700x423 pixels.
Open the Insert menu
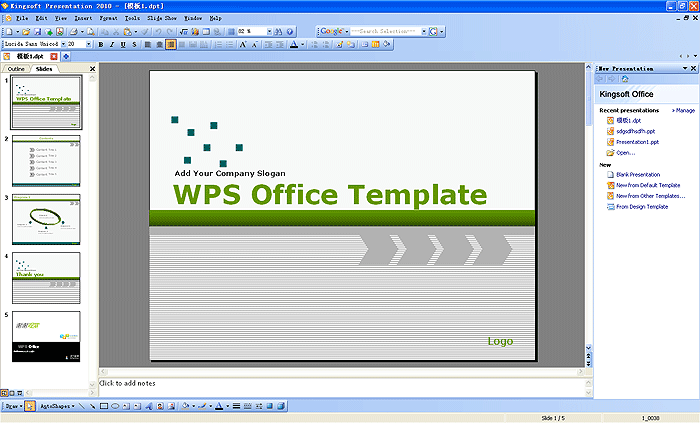pos(83,18)
